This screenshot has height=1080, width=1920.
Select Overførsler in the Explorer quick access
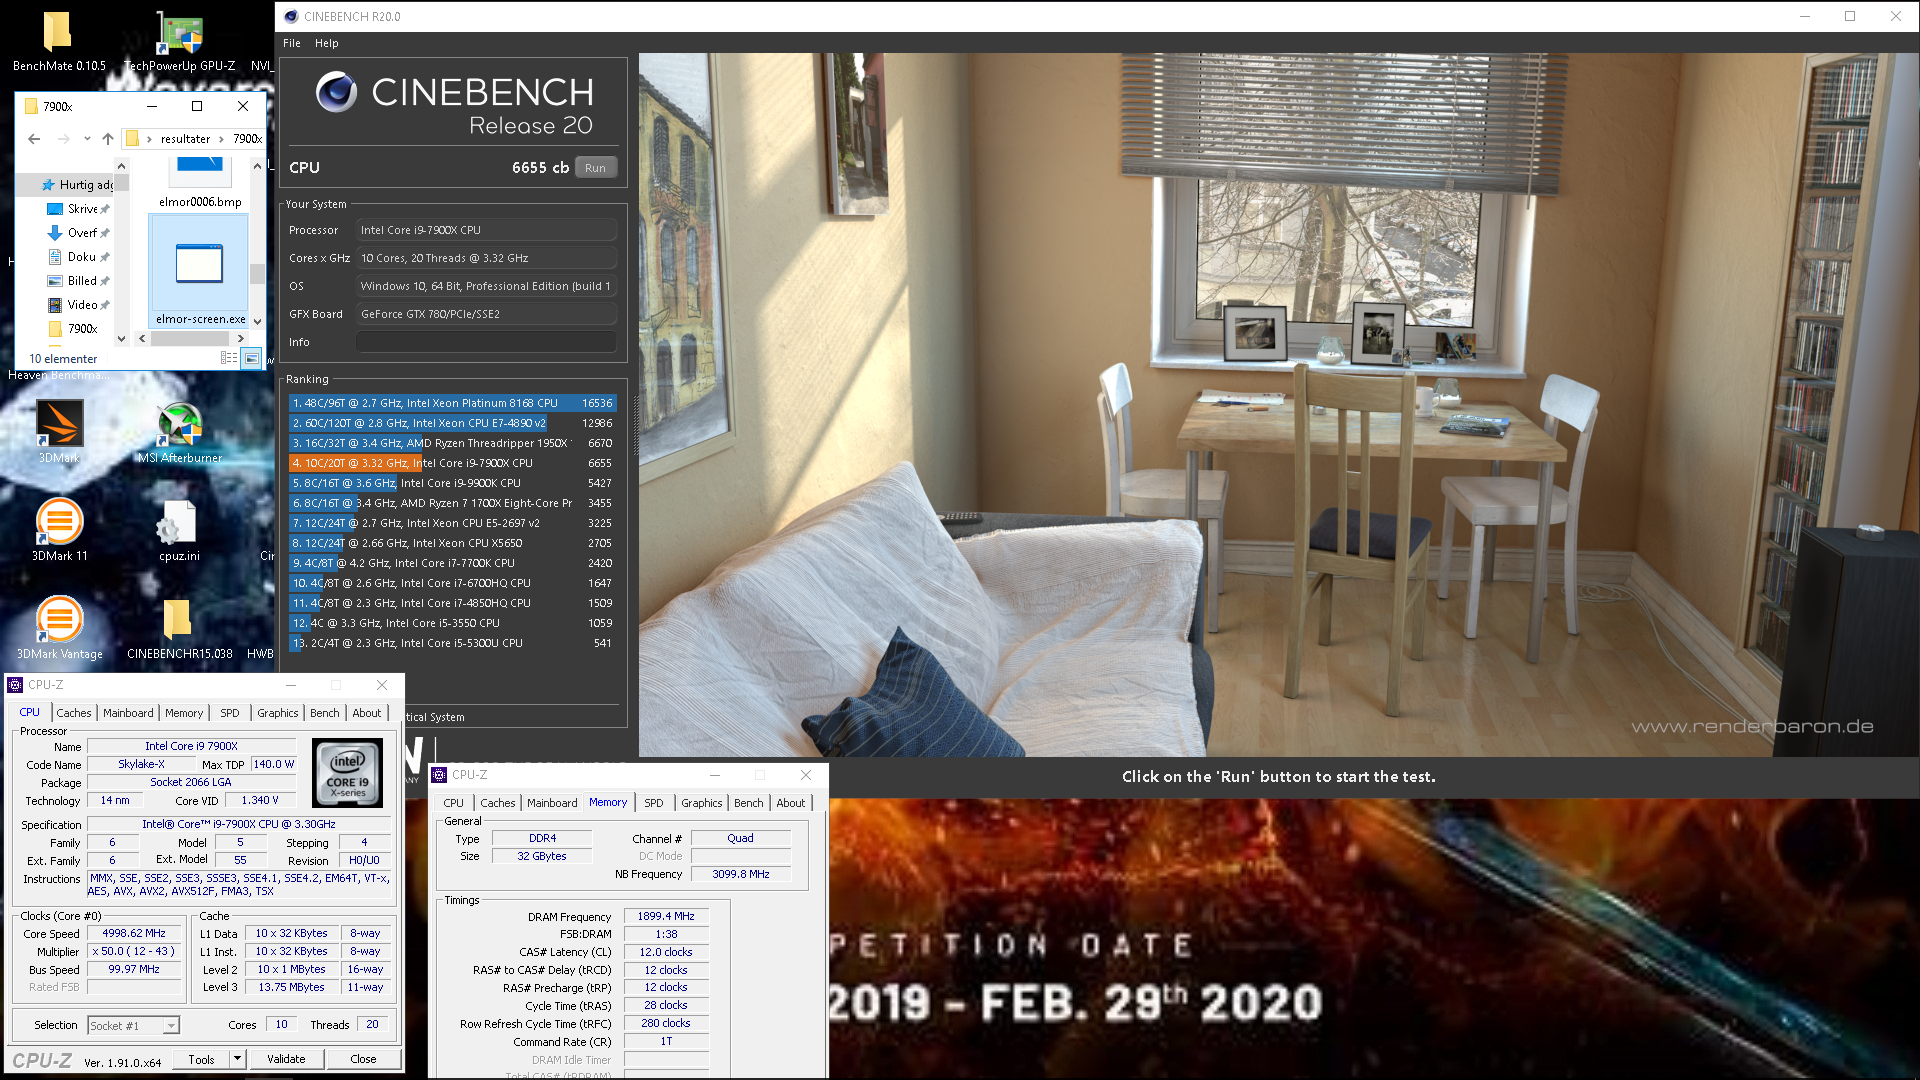coord(78,233)
